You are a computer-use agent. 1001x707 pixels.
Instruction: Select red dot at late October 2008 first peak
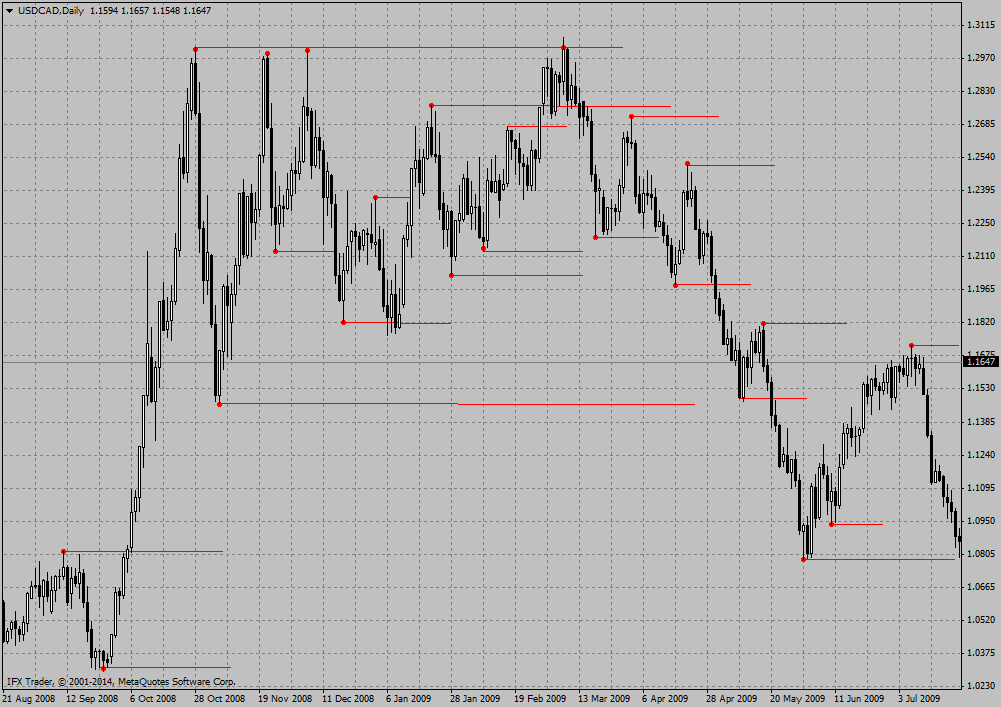coord(195,49)
